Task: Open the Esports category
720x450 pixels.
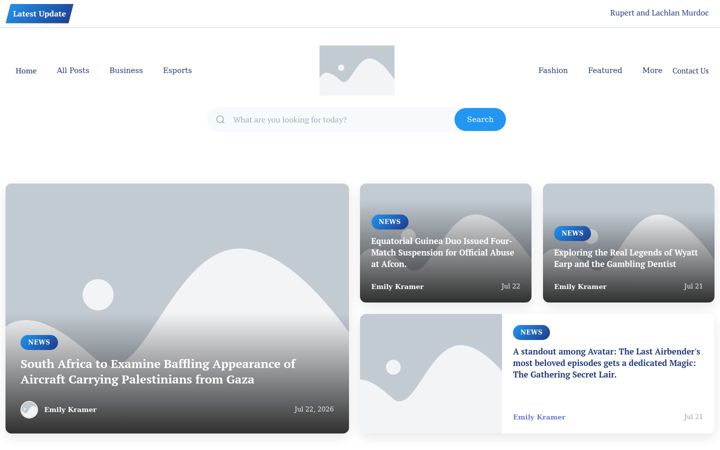Action: click(177, 70)
